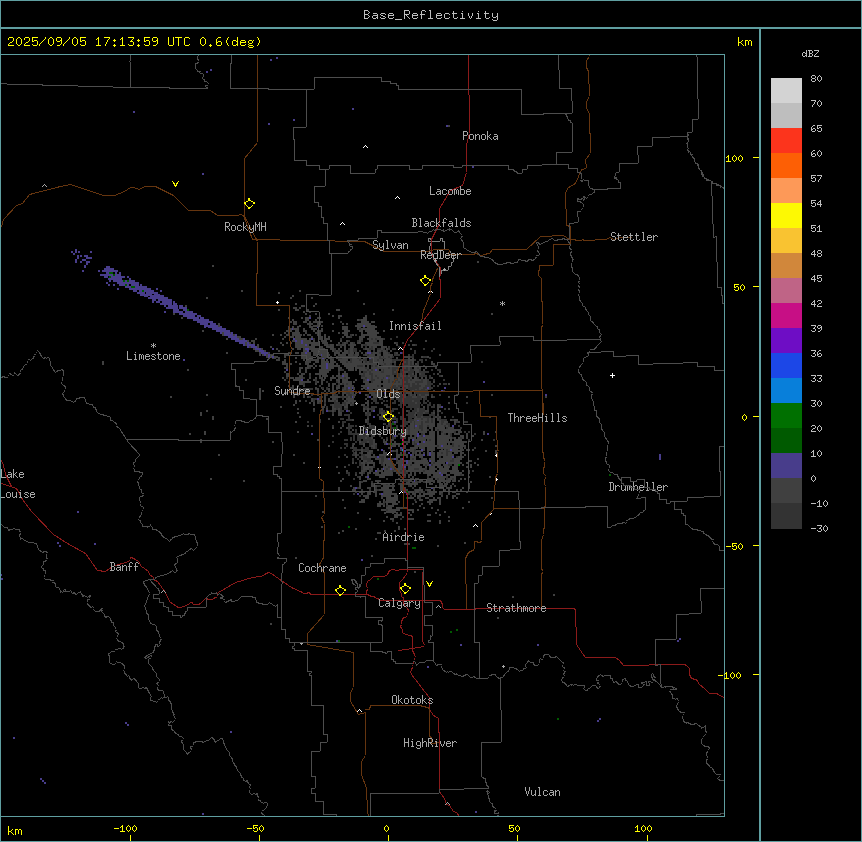Select the purple 10 dBZ legend swatch
862x842 pixels.
click(x=786, y=466)
